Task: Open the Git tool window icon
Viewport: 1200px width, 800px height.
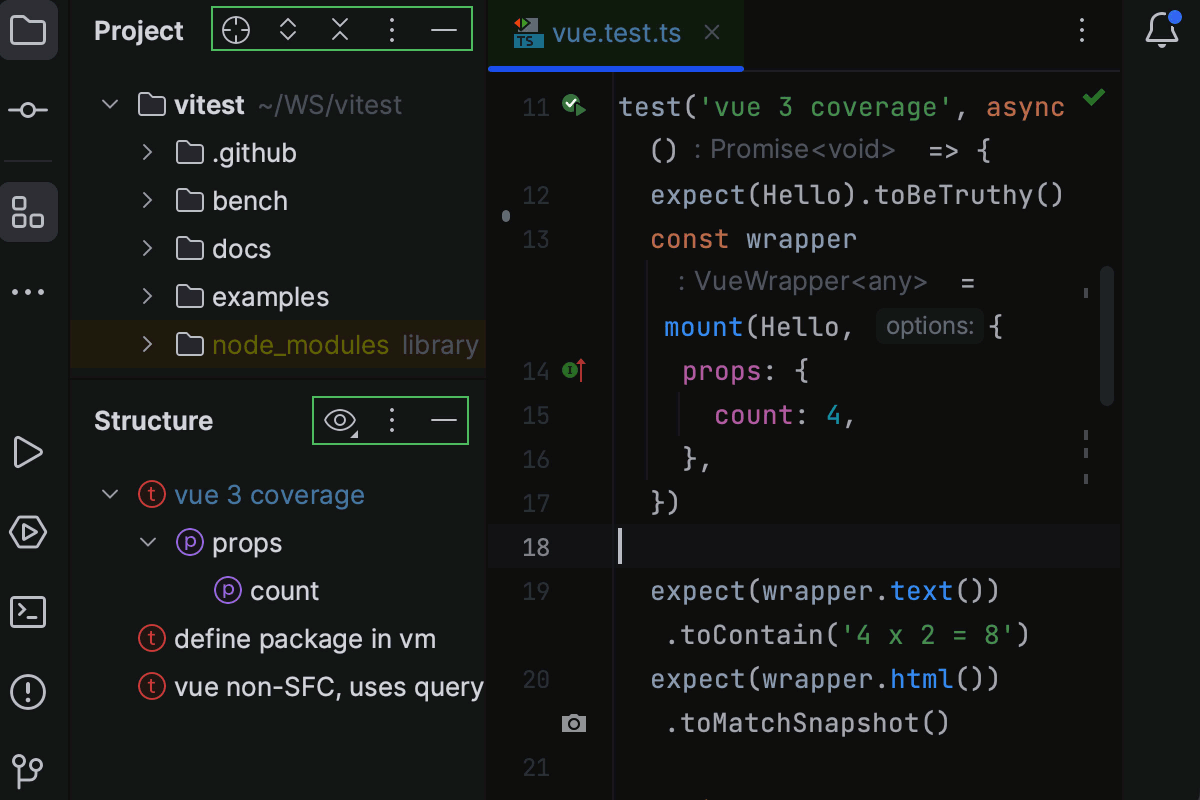Action: [x=28, y=770]
